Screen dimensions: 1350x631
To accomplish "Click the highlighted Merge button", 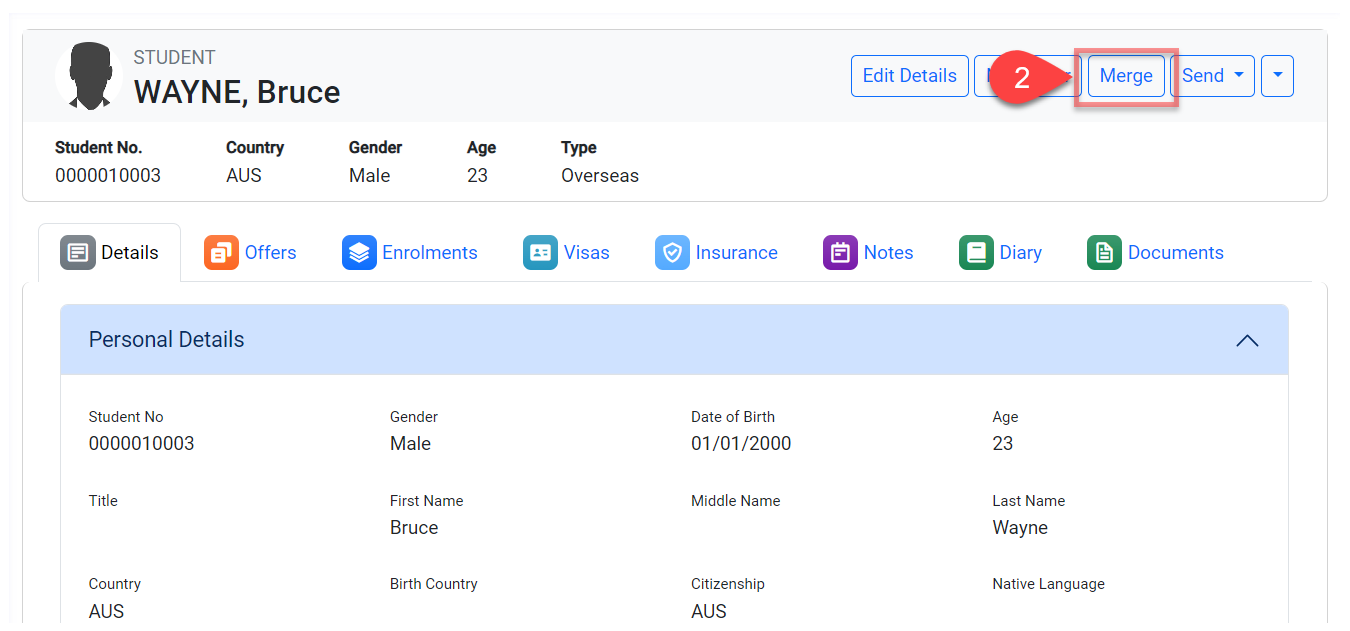I will (1126, 76).
